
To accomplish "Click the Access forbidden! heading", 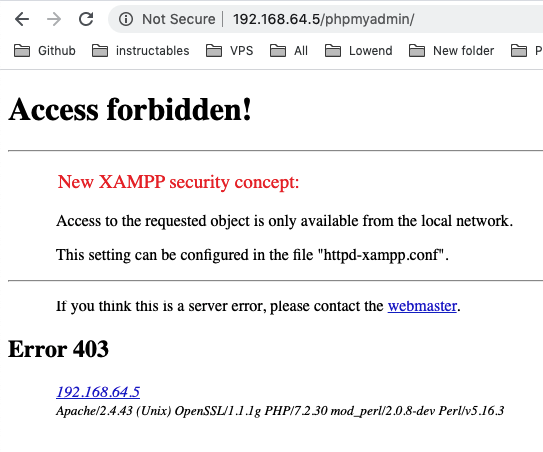I will pos(130,109).
